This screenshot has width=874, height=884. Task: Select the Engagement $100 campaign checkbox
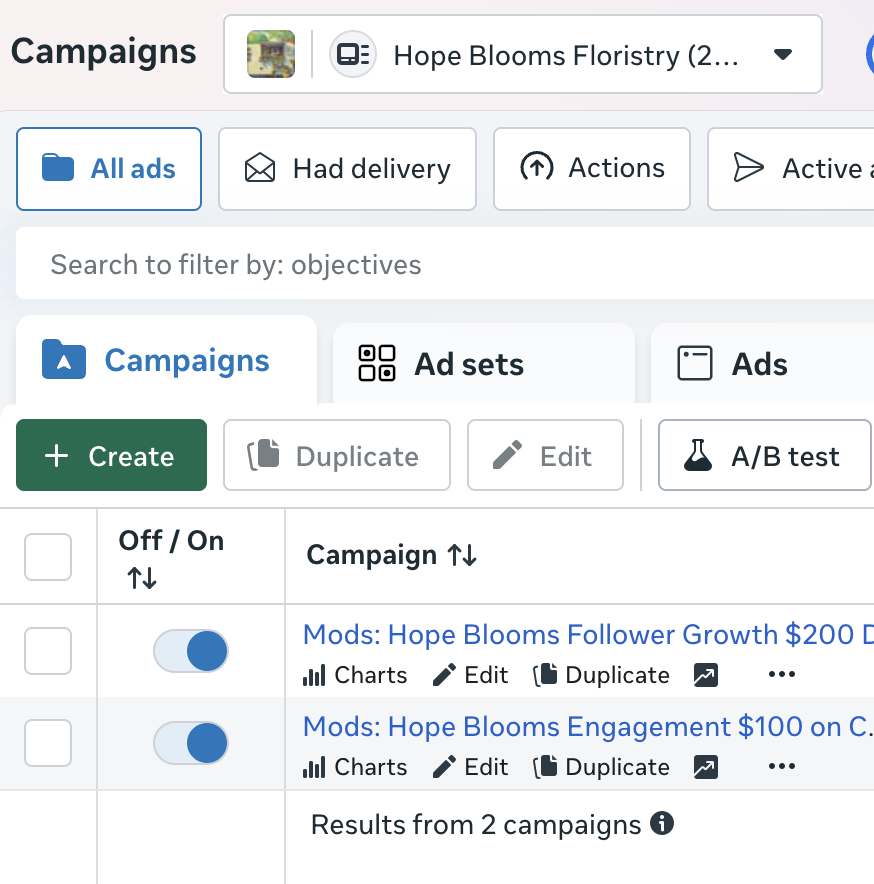coord(48,743)
